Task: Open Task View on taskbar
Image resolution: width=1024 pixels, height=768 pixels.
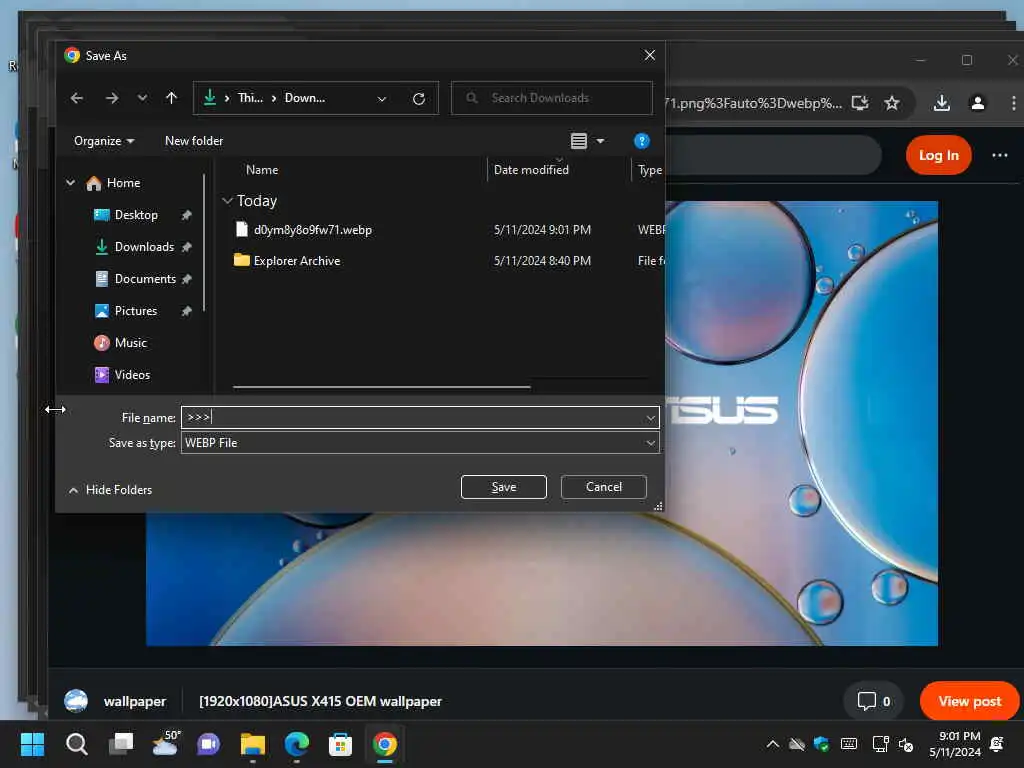Action: [x=120, y=744]
